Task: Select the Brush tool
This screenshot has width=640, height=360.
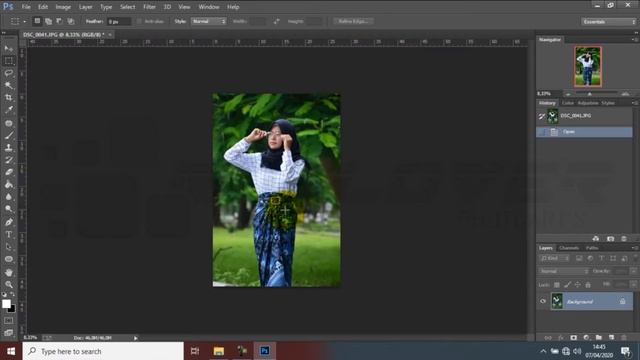Action: point(9,135)
